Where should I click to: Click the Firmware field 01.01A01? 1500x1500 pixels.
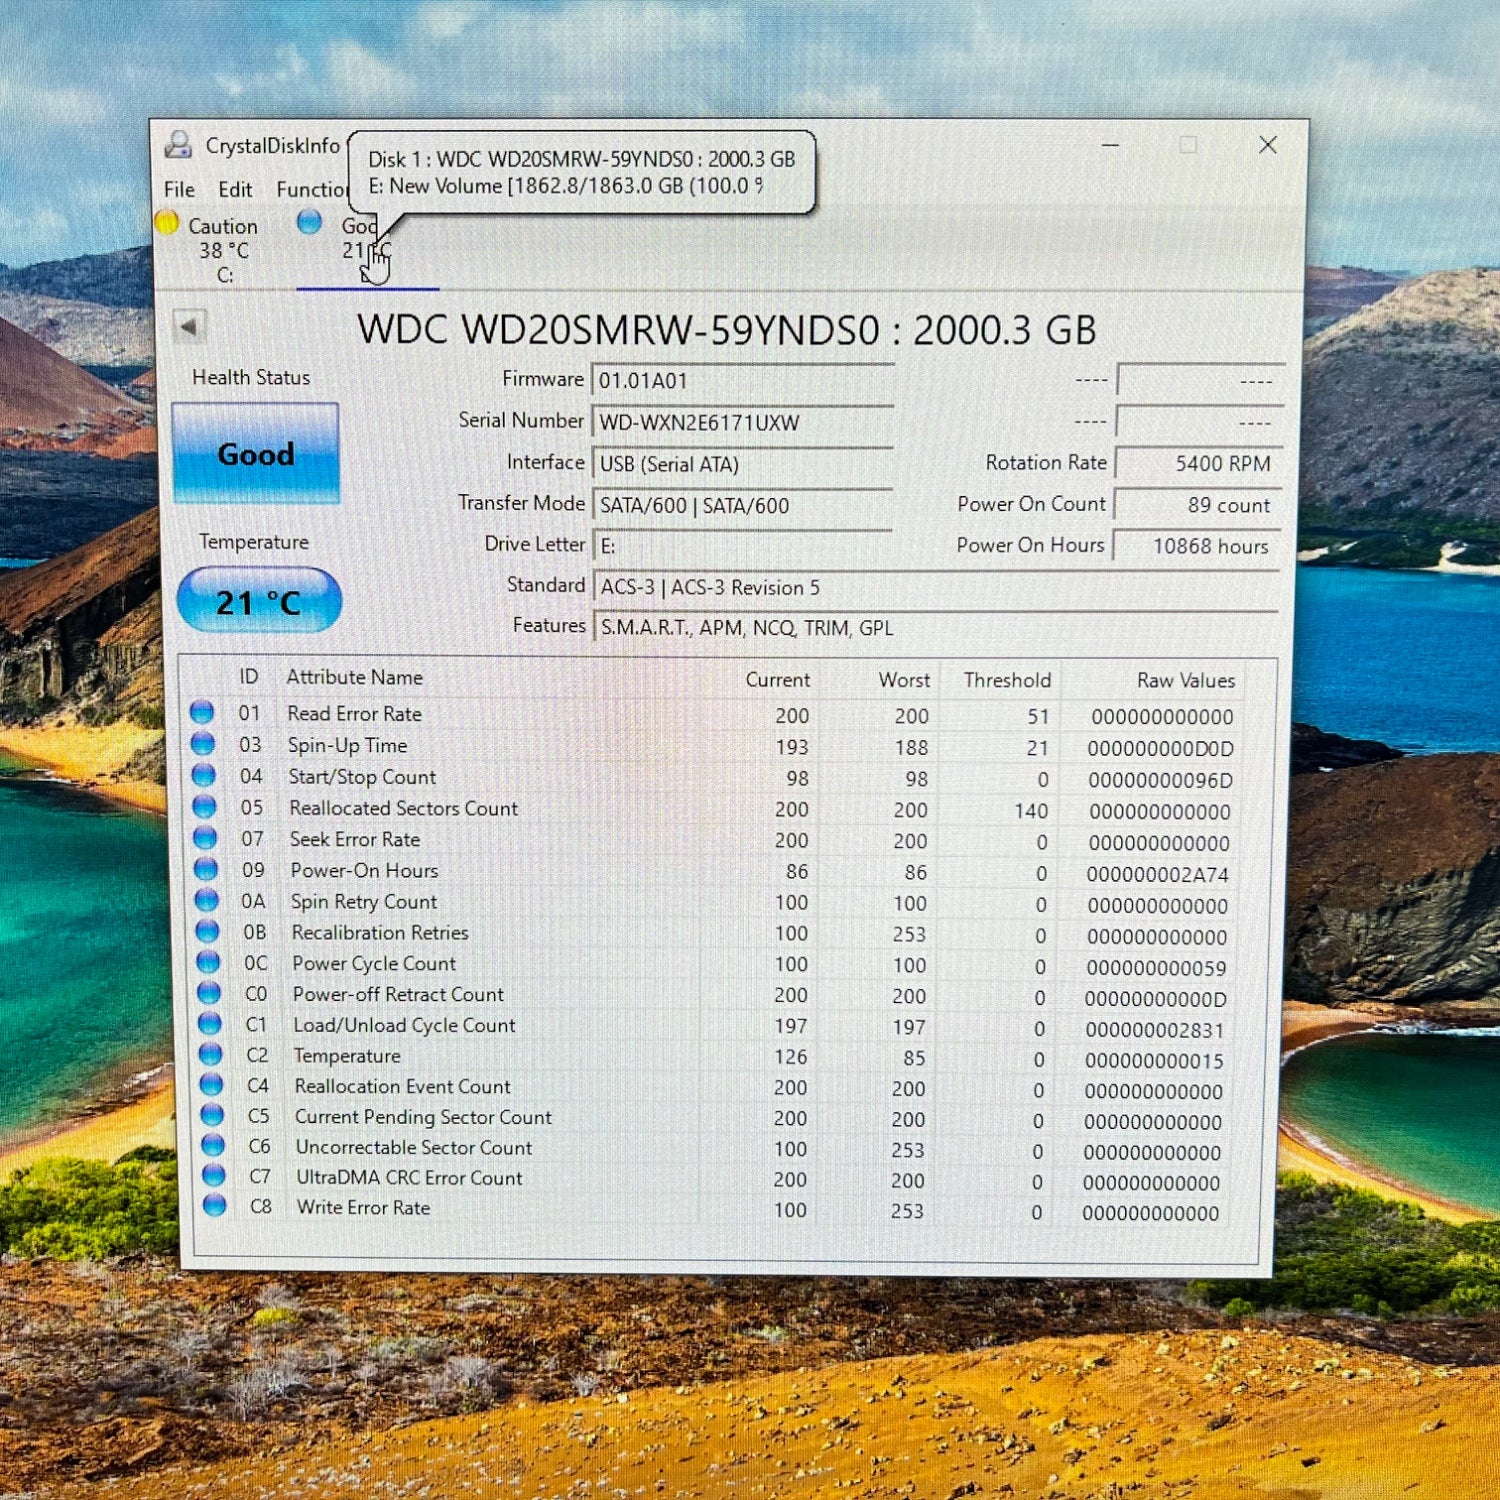742,381
